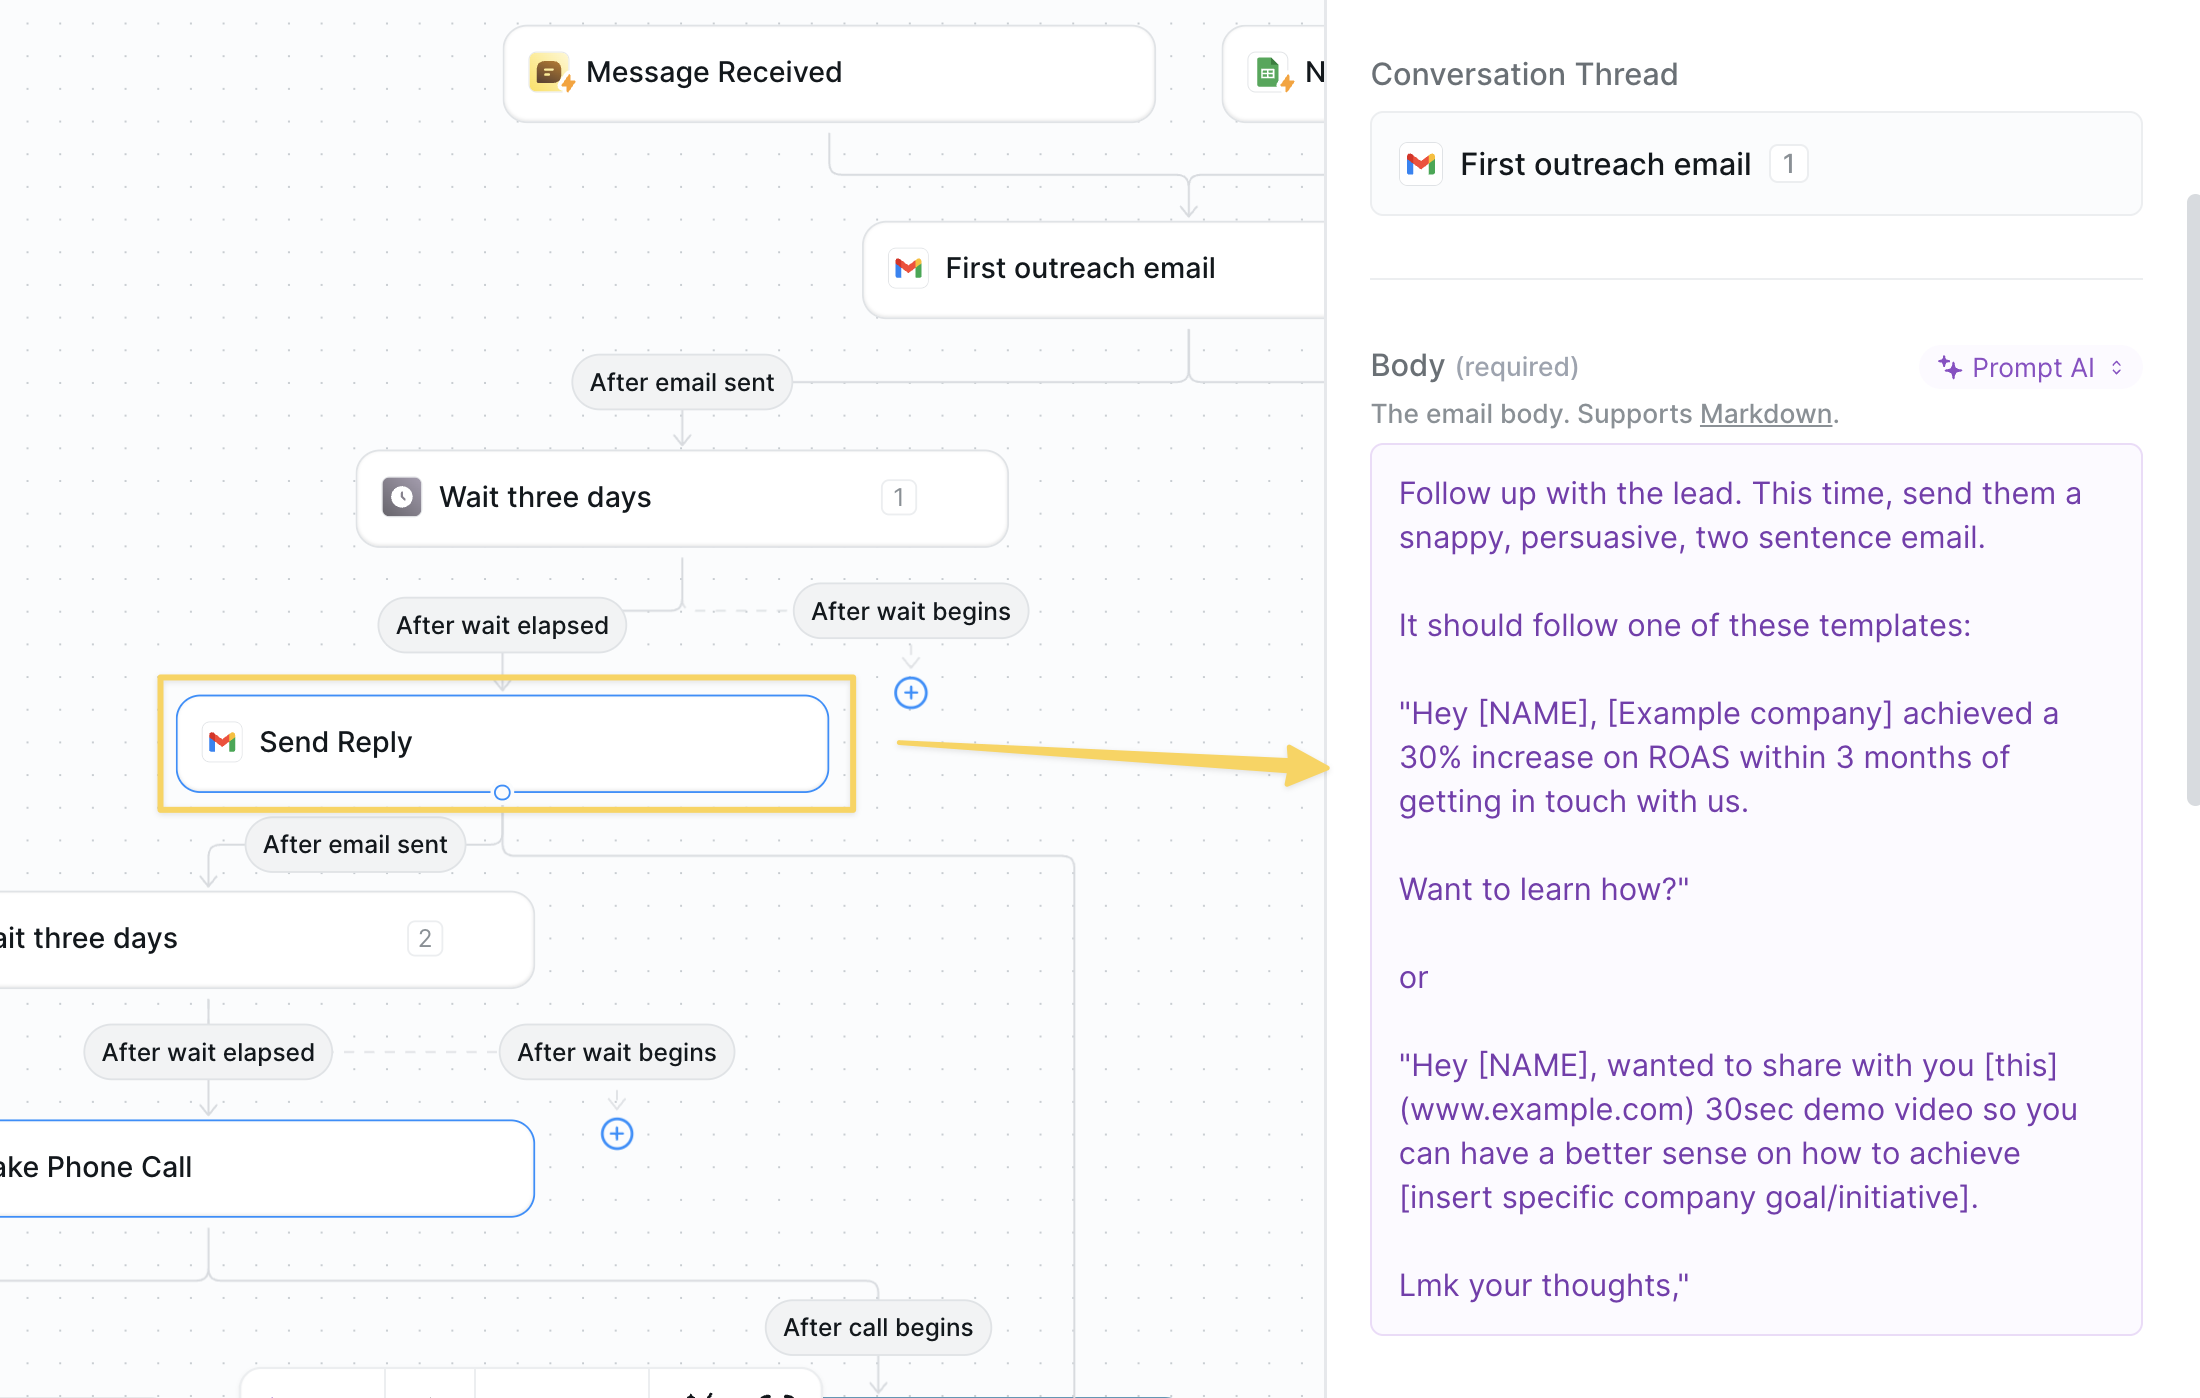Click the After email sent label below Send Reply
The height and width of the screenshot is (1398, 2200).
355,844
